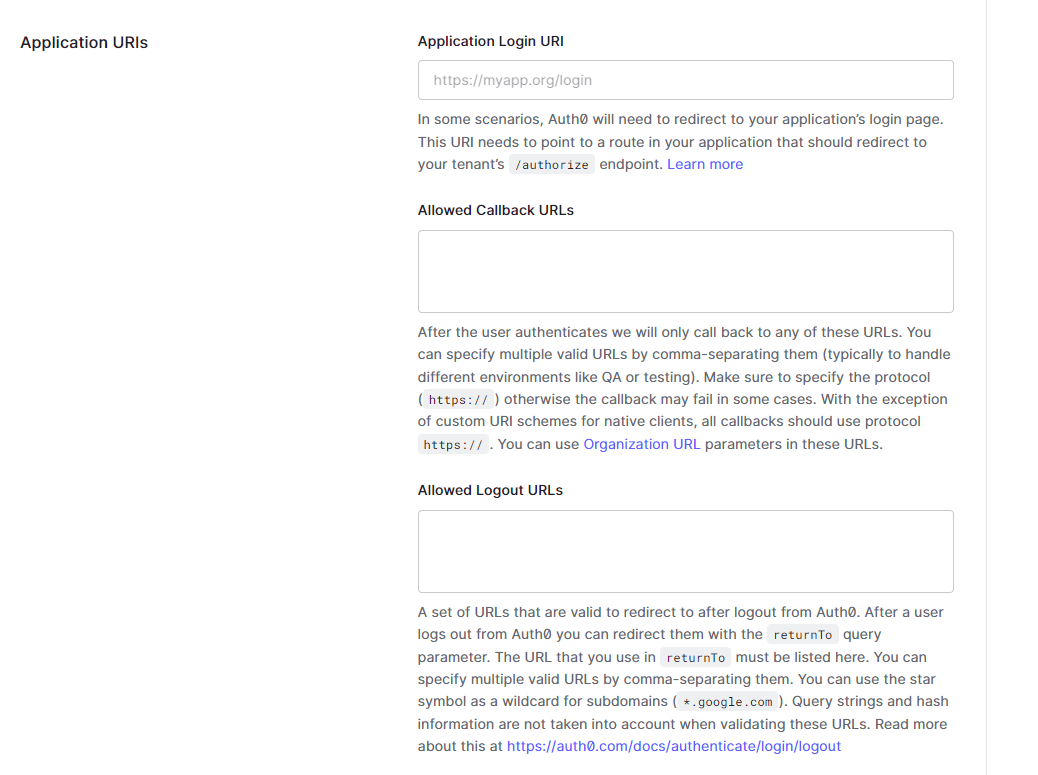This screenshot has height=775, width=1038.
Task: Click the "Application URIs" section heading
Action: [84, 42]
